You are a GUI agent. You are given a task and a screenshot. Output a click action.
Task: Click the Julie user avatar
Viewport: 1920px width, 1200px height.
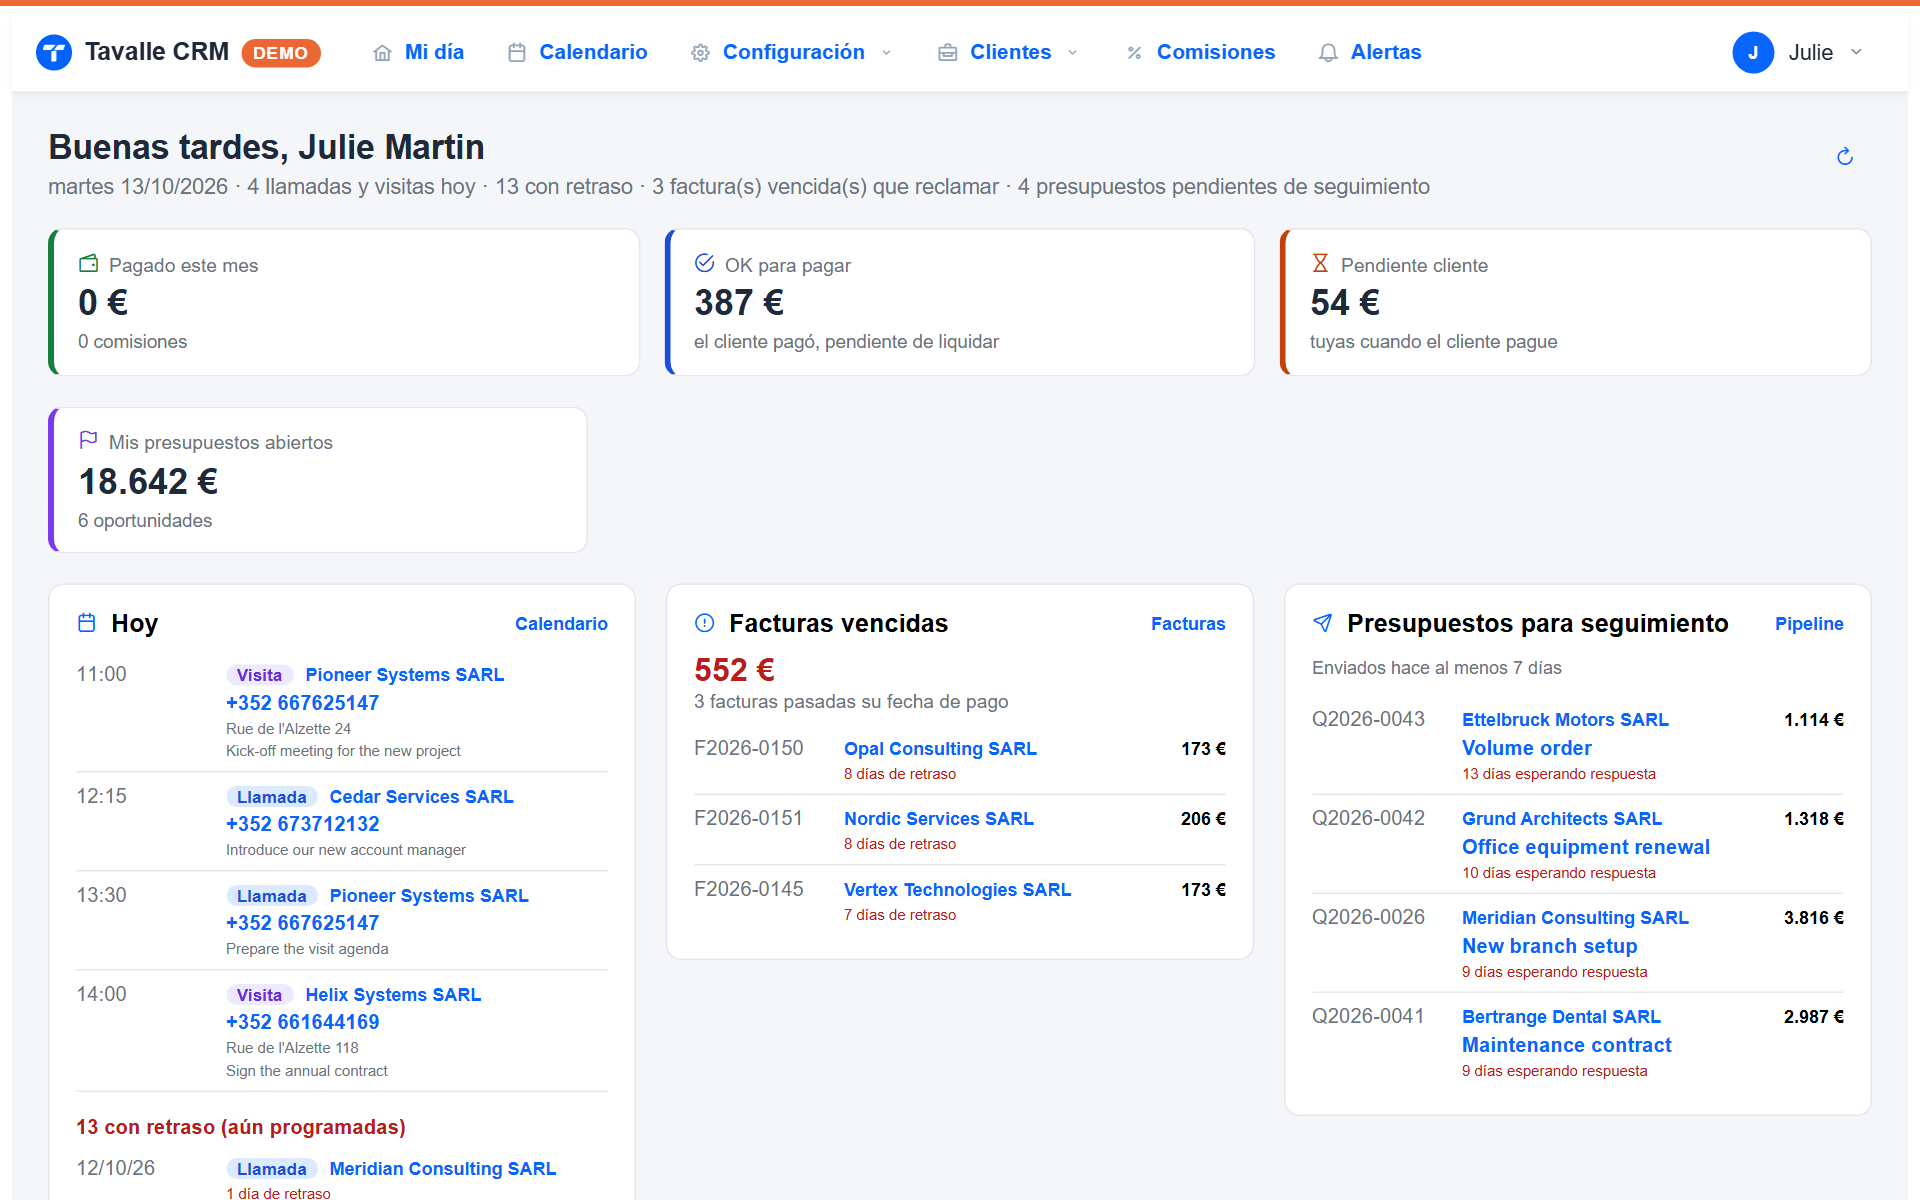1753,52
